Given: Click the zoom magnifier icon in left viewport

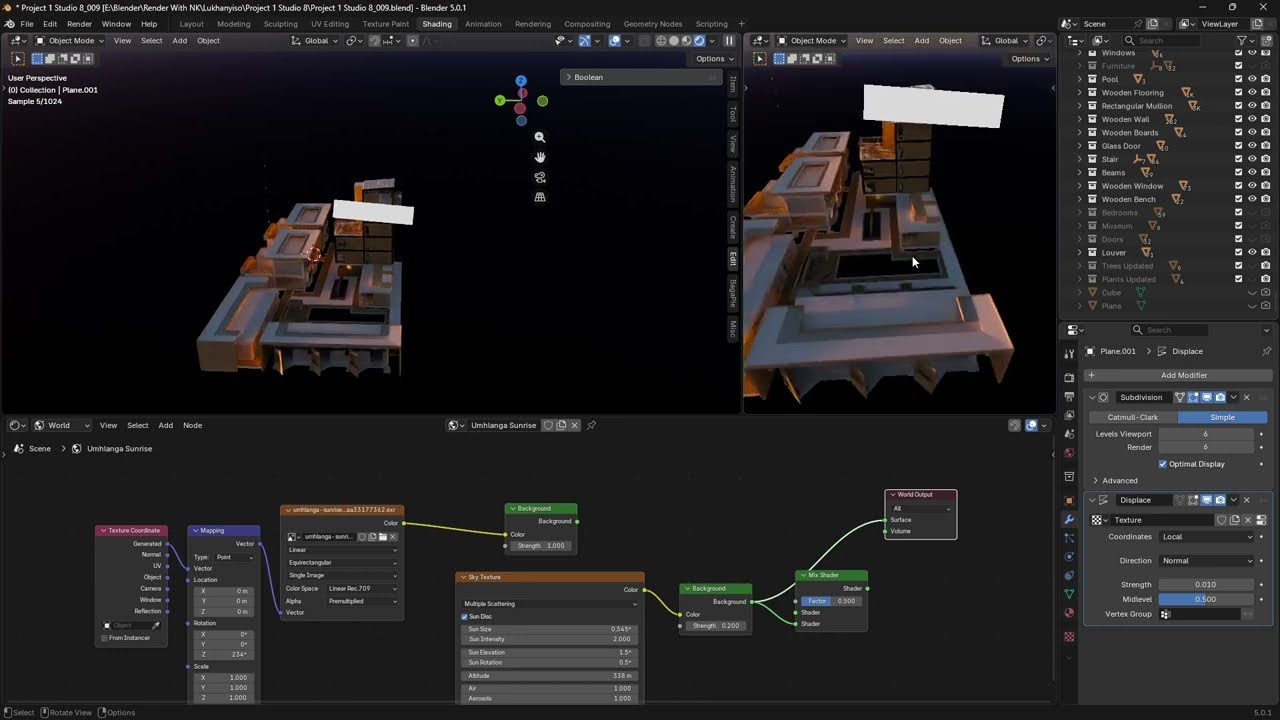Looking at the screenshot, I should [540, 137].
